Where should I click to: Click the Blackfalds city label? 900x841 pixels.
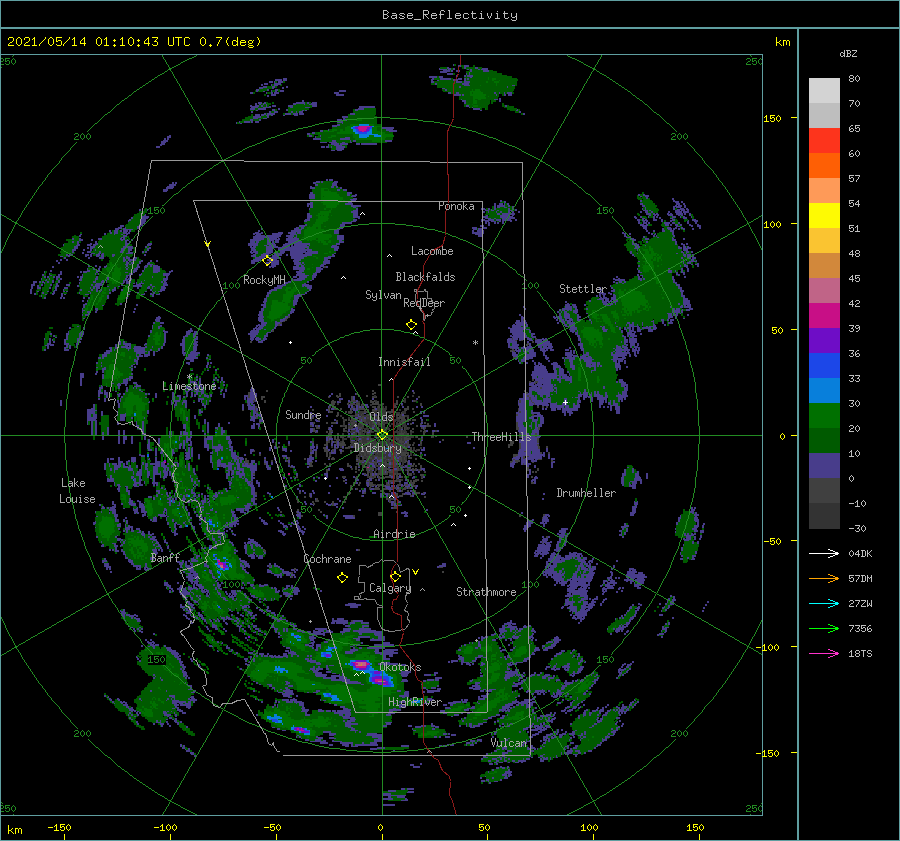point(425,277)
